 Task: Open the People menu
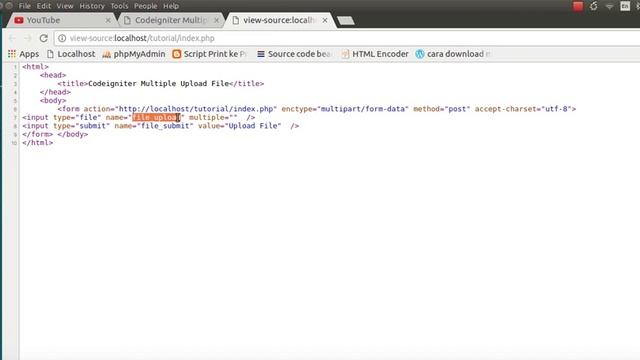click(x=146, y=6)
